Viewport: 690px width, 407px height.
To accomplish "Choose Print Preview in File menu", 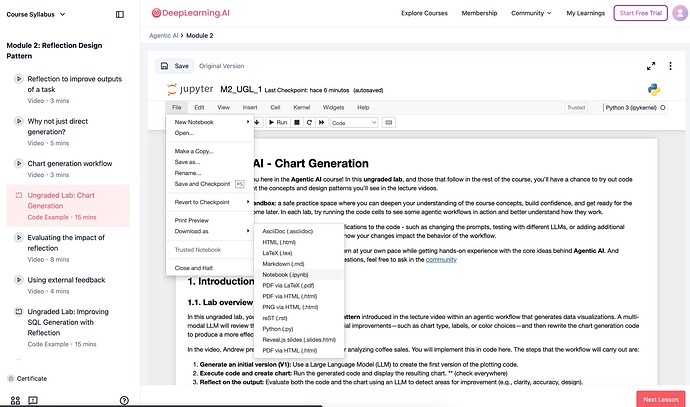I will tap(210, 220).
